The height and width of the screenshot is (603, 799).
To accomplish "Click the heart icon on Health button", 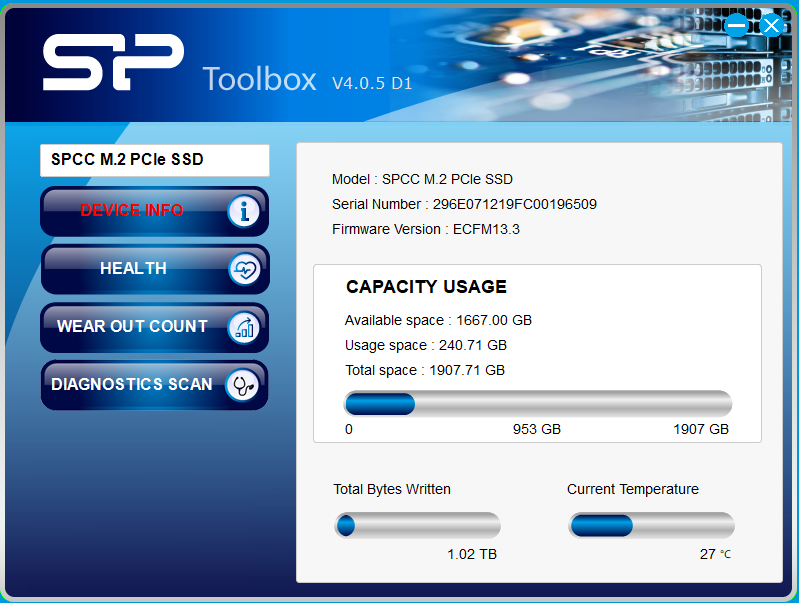I will tap(244, 269).
